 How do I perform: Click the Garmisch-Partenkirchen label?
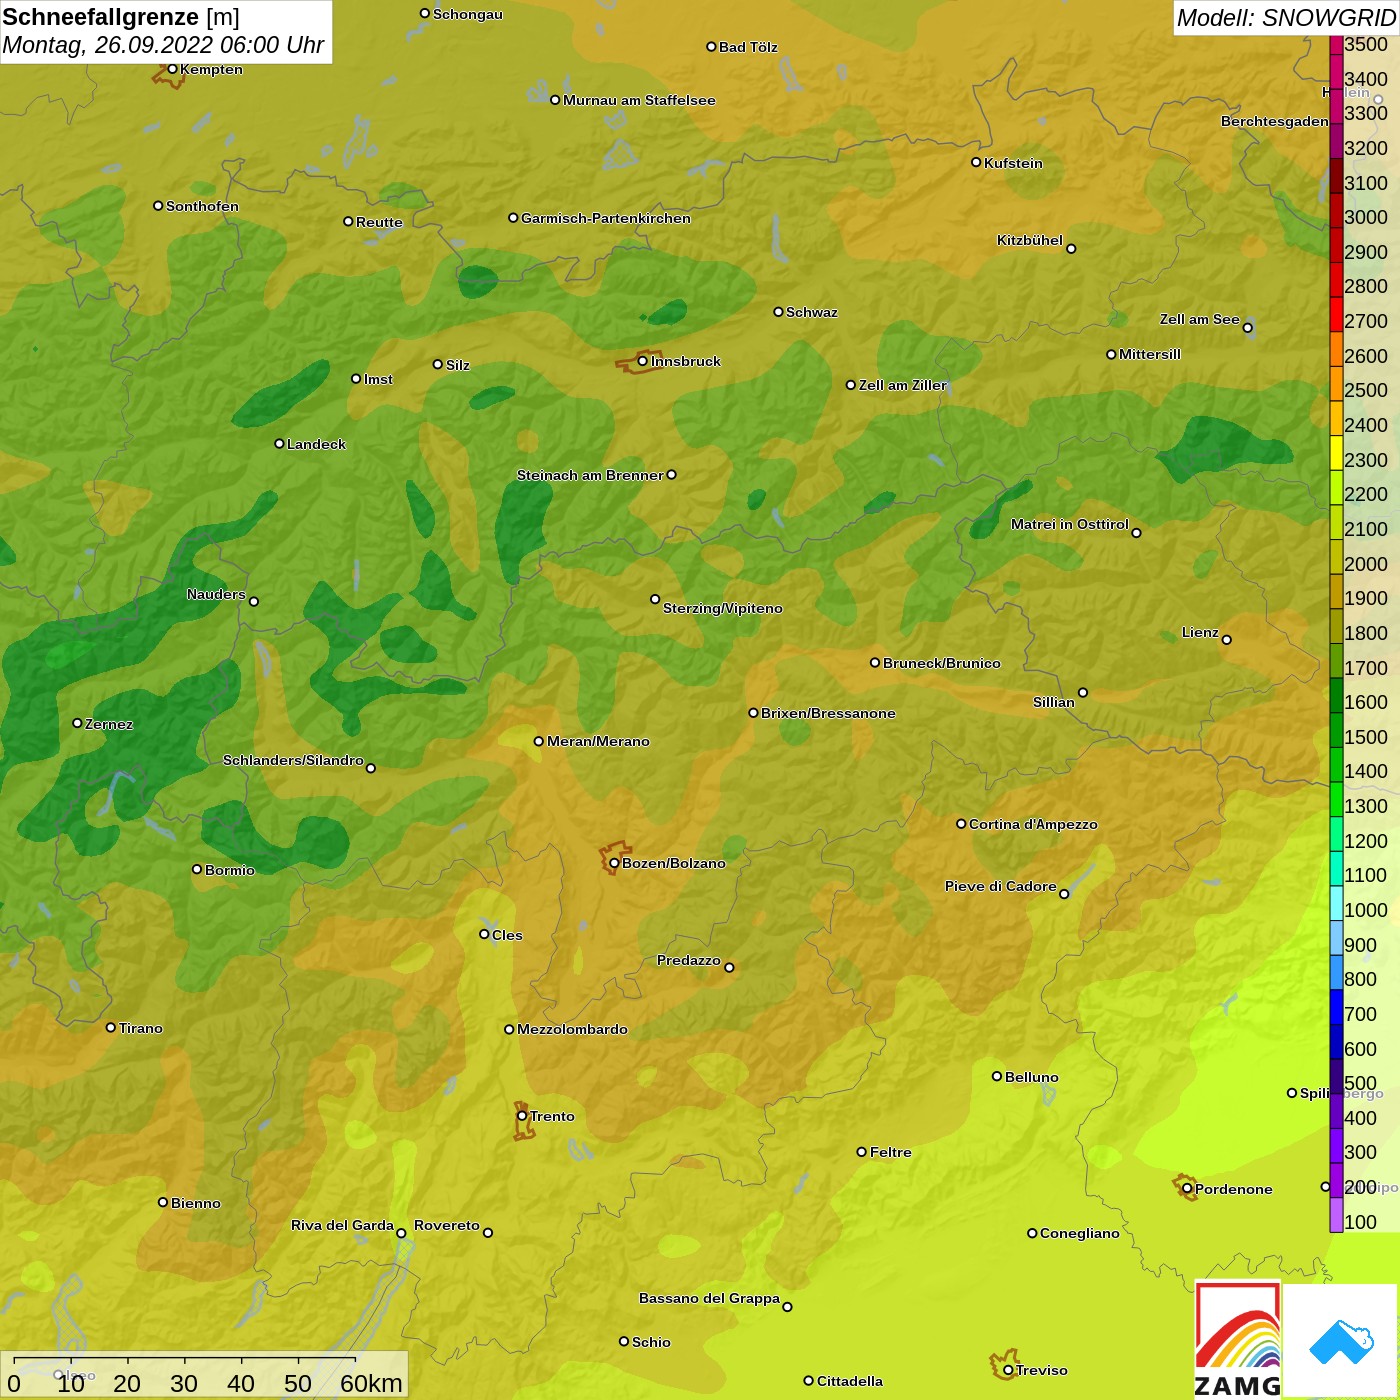coord(606,218)
